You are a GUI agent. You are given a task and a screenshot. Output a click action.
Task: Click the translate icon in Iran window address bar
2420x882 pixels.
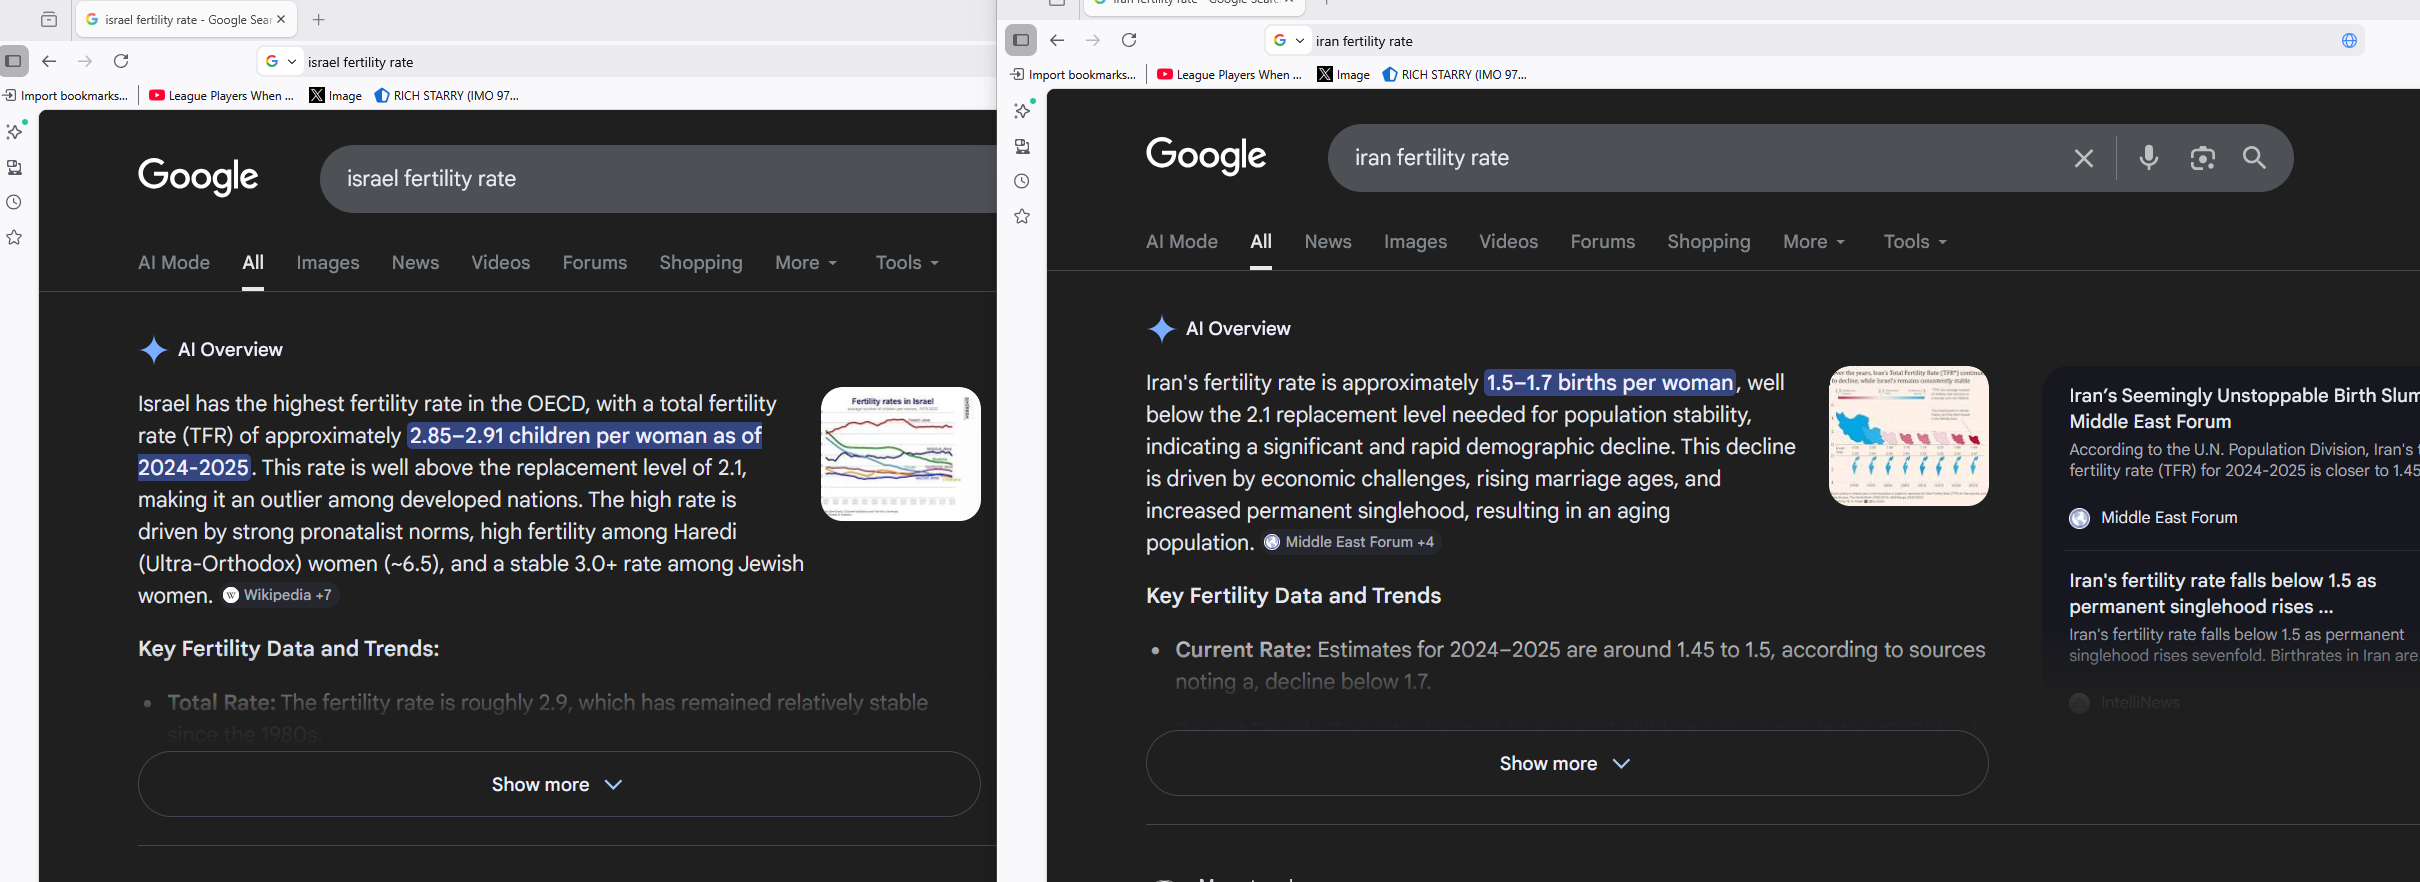pos(2349,40)
